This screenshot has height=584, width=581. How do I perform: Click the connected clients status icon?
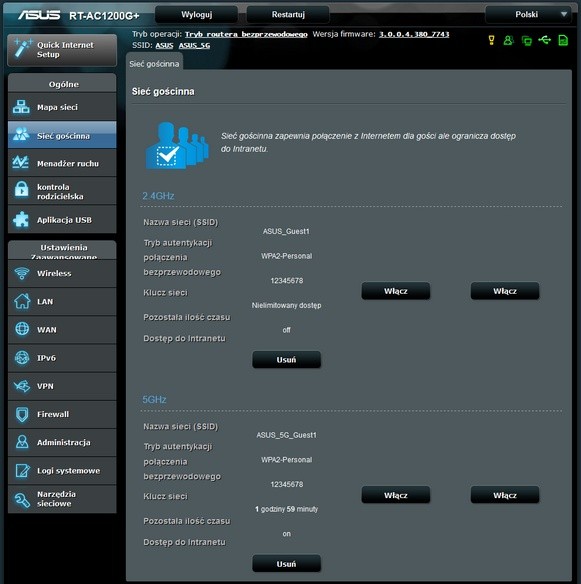coord(527,40)
